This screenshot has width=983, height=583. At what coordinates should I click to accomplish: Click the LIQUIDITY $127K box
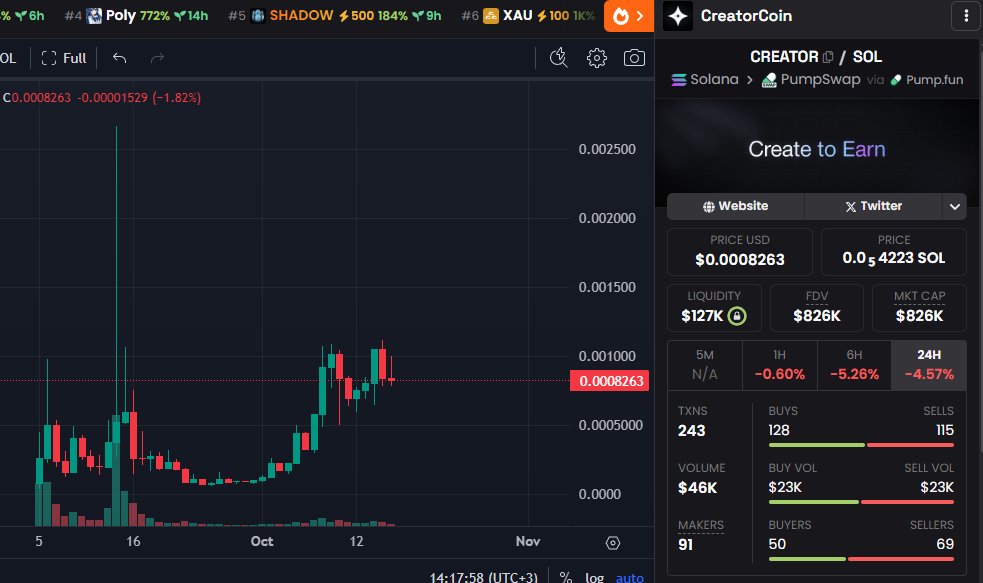714,308
